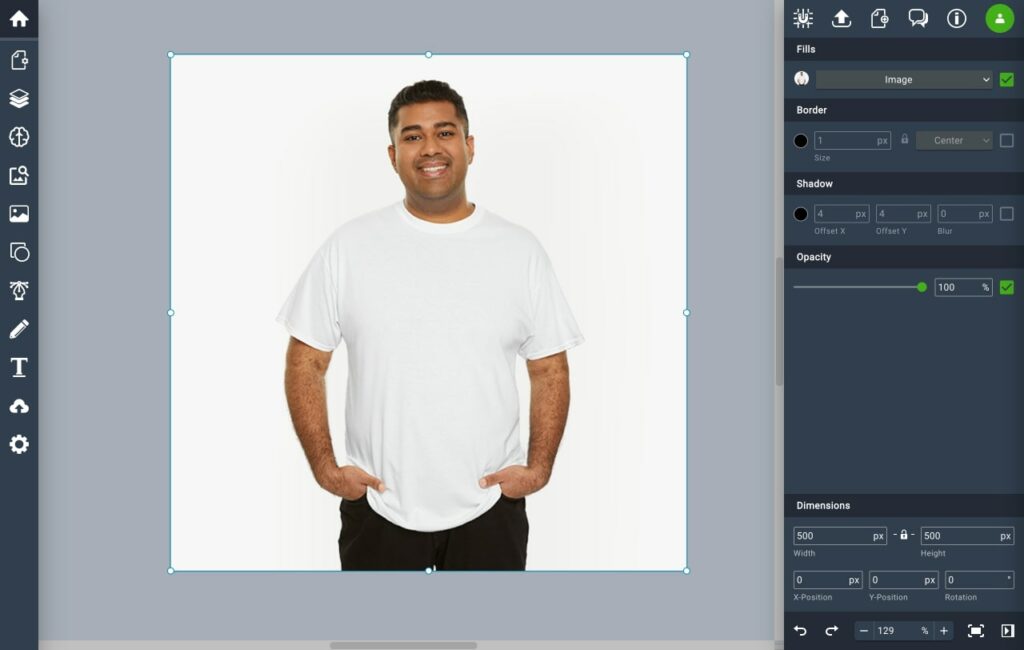Viewport: 1024px width, 650px height.
Task: Open the Image fill type dropdown
Action: [x=903, y=78]
